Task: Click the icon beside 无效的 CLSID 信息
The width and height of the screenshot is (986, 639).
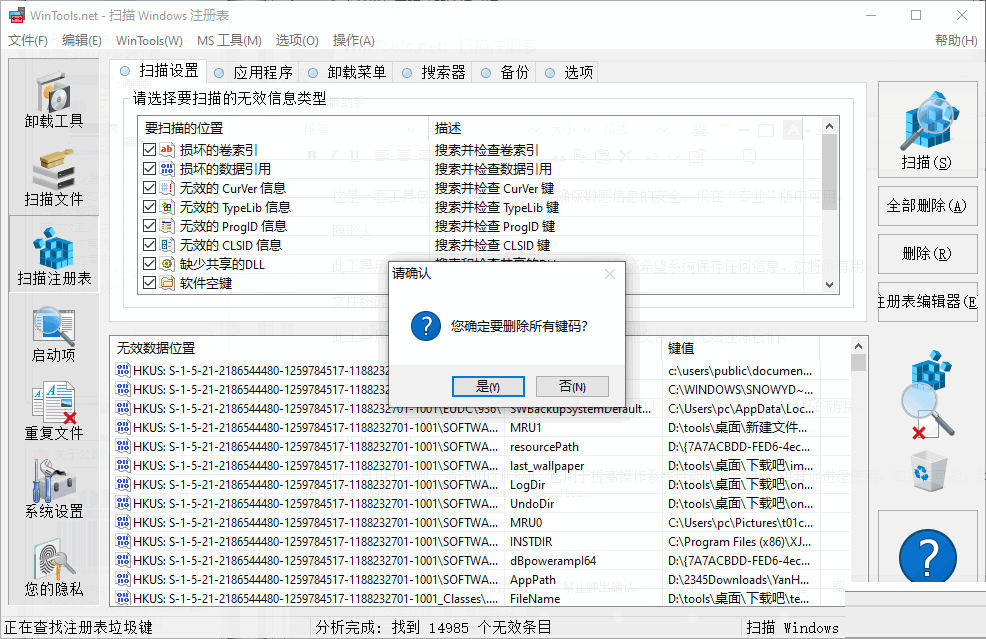Action: point(167,245)
